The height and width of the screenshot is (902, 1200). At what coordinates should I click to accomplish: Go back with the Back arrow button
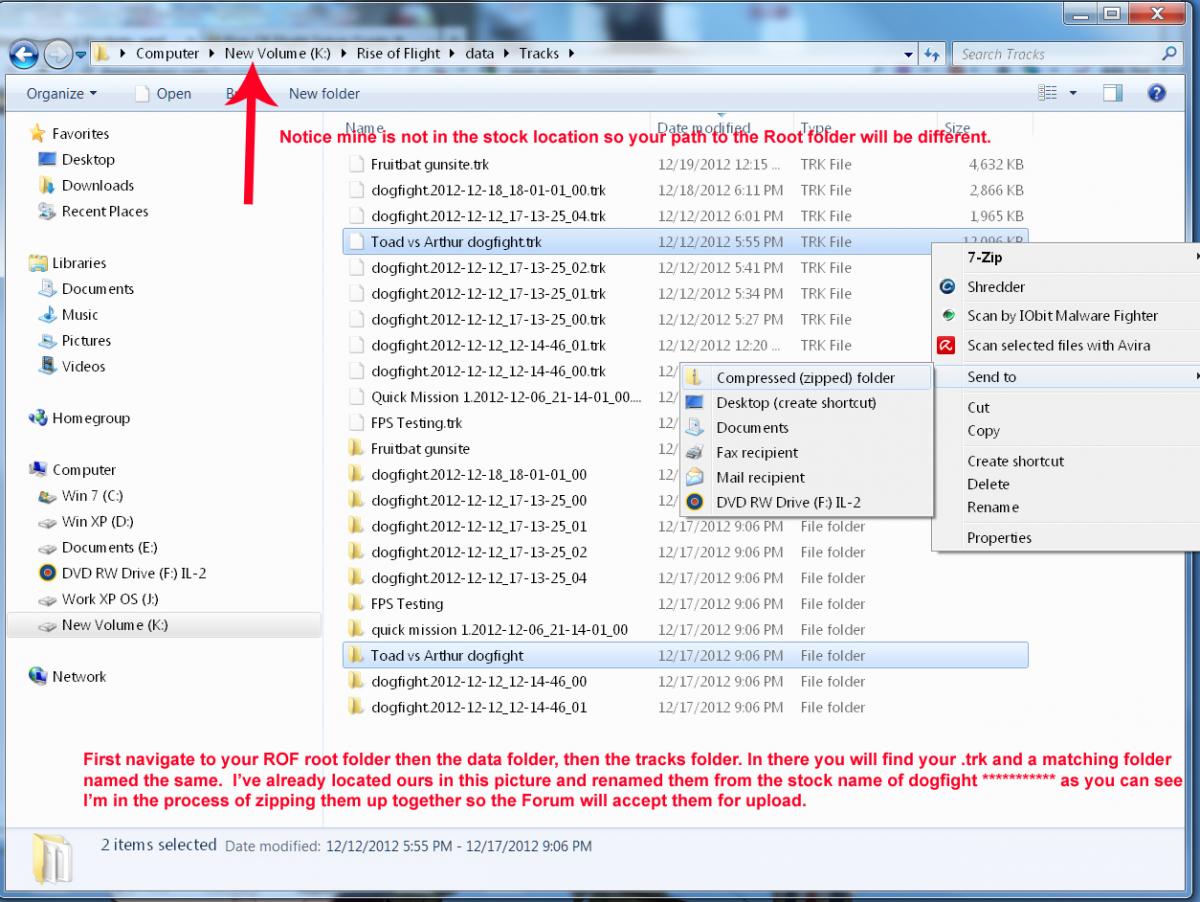point(24,54)
